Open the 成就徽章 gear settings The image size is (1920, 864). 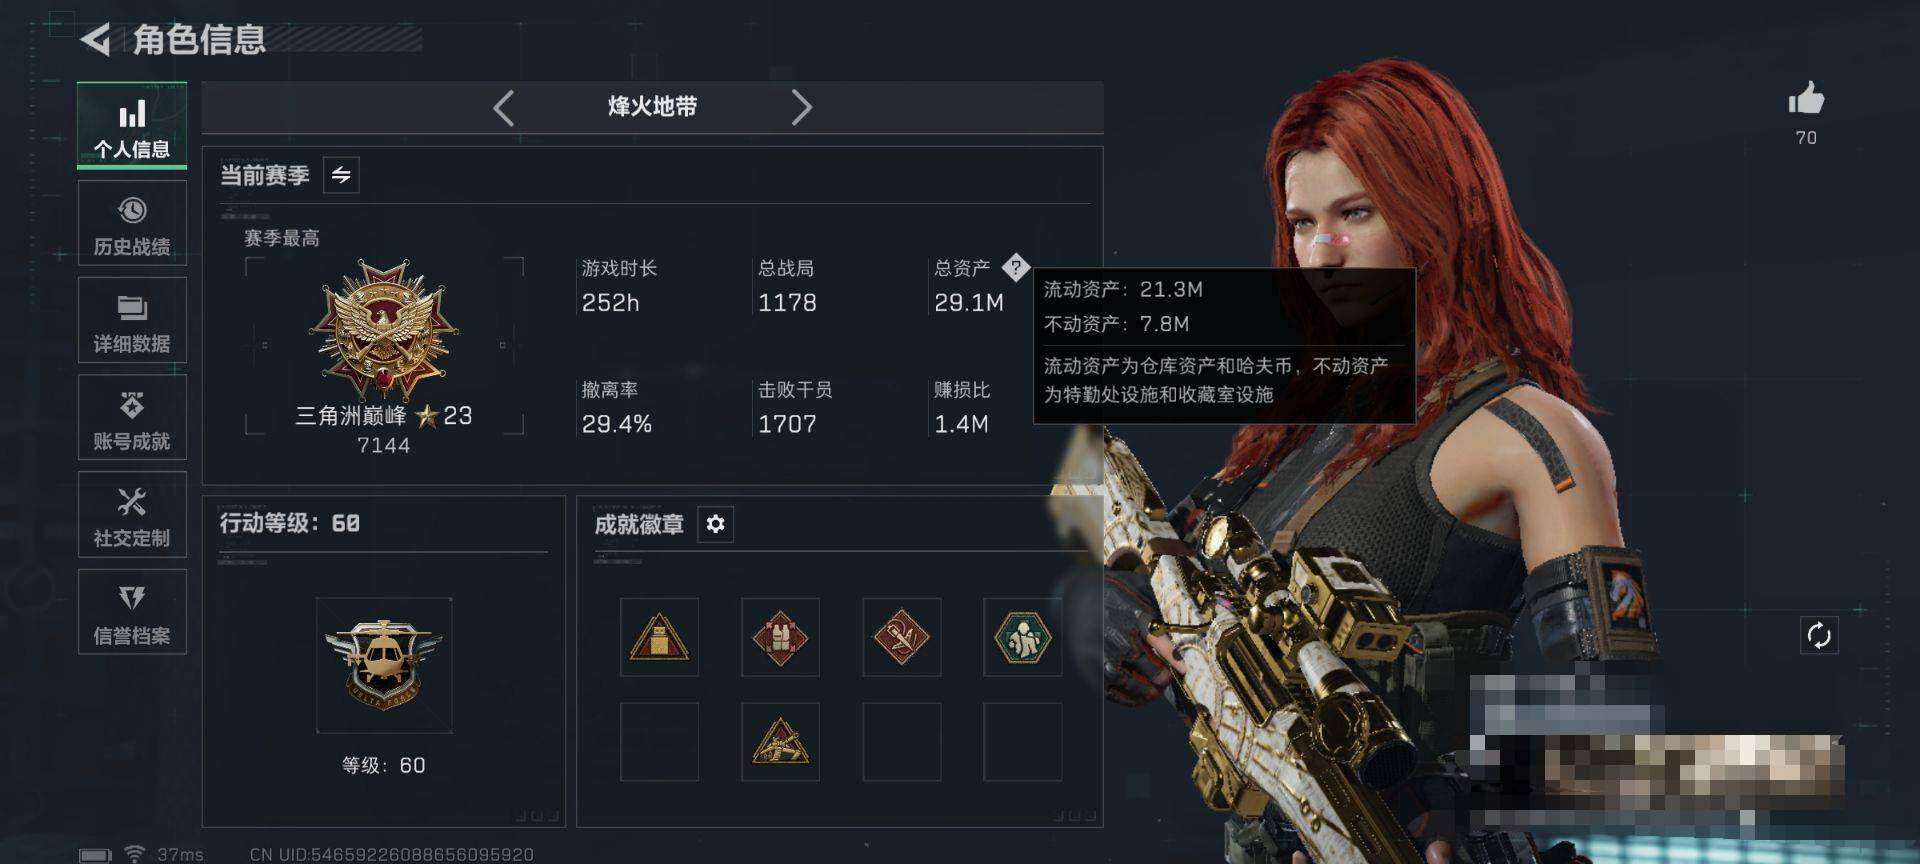pos(715,524)
